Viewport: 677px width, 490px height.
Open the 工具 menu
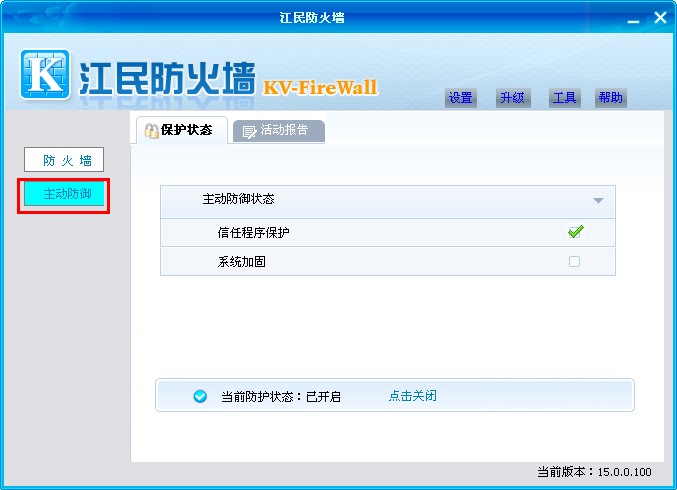[564, 98]
